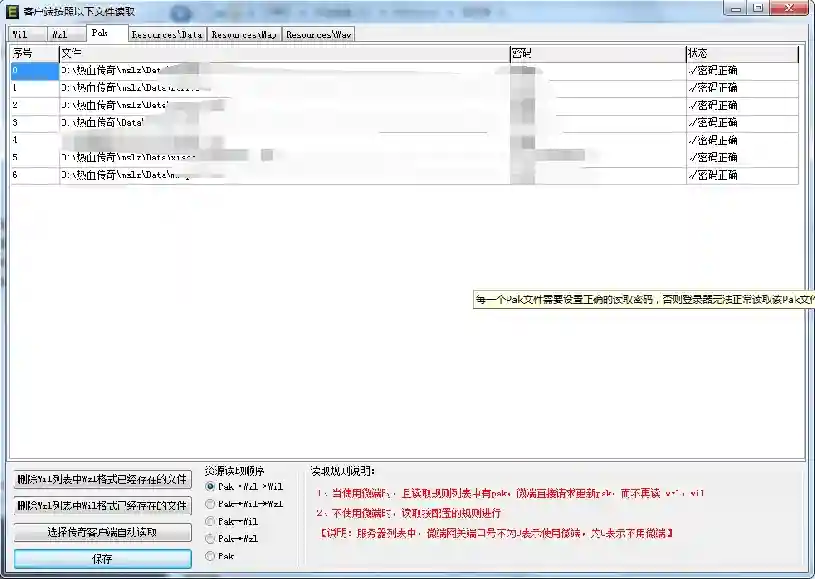This screenshot has width=815, height=579.
Task: Click the file path in row 6
Action: tap(125, 175)
